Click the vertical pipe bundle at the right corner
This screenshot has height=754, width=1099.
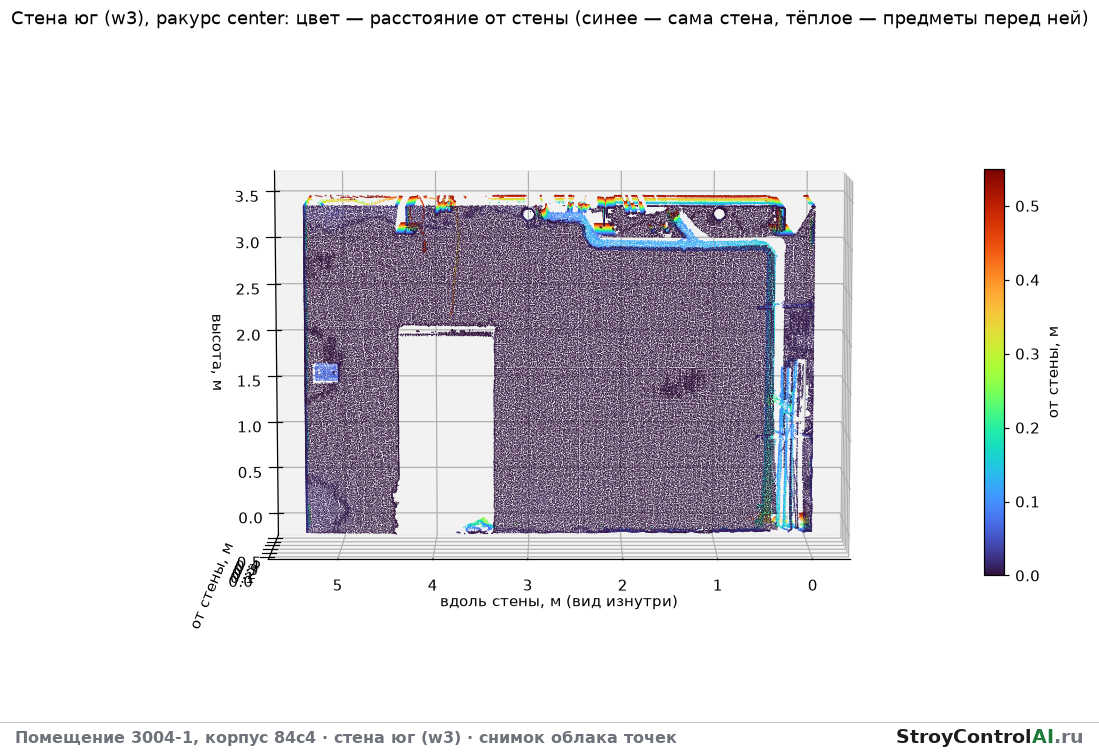click(791, 444)
